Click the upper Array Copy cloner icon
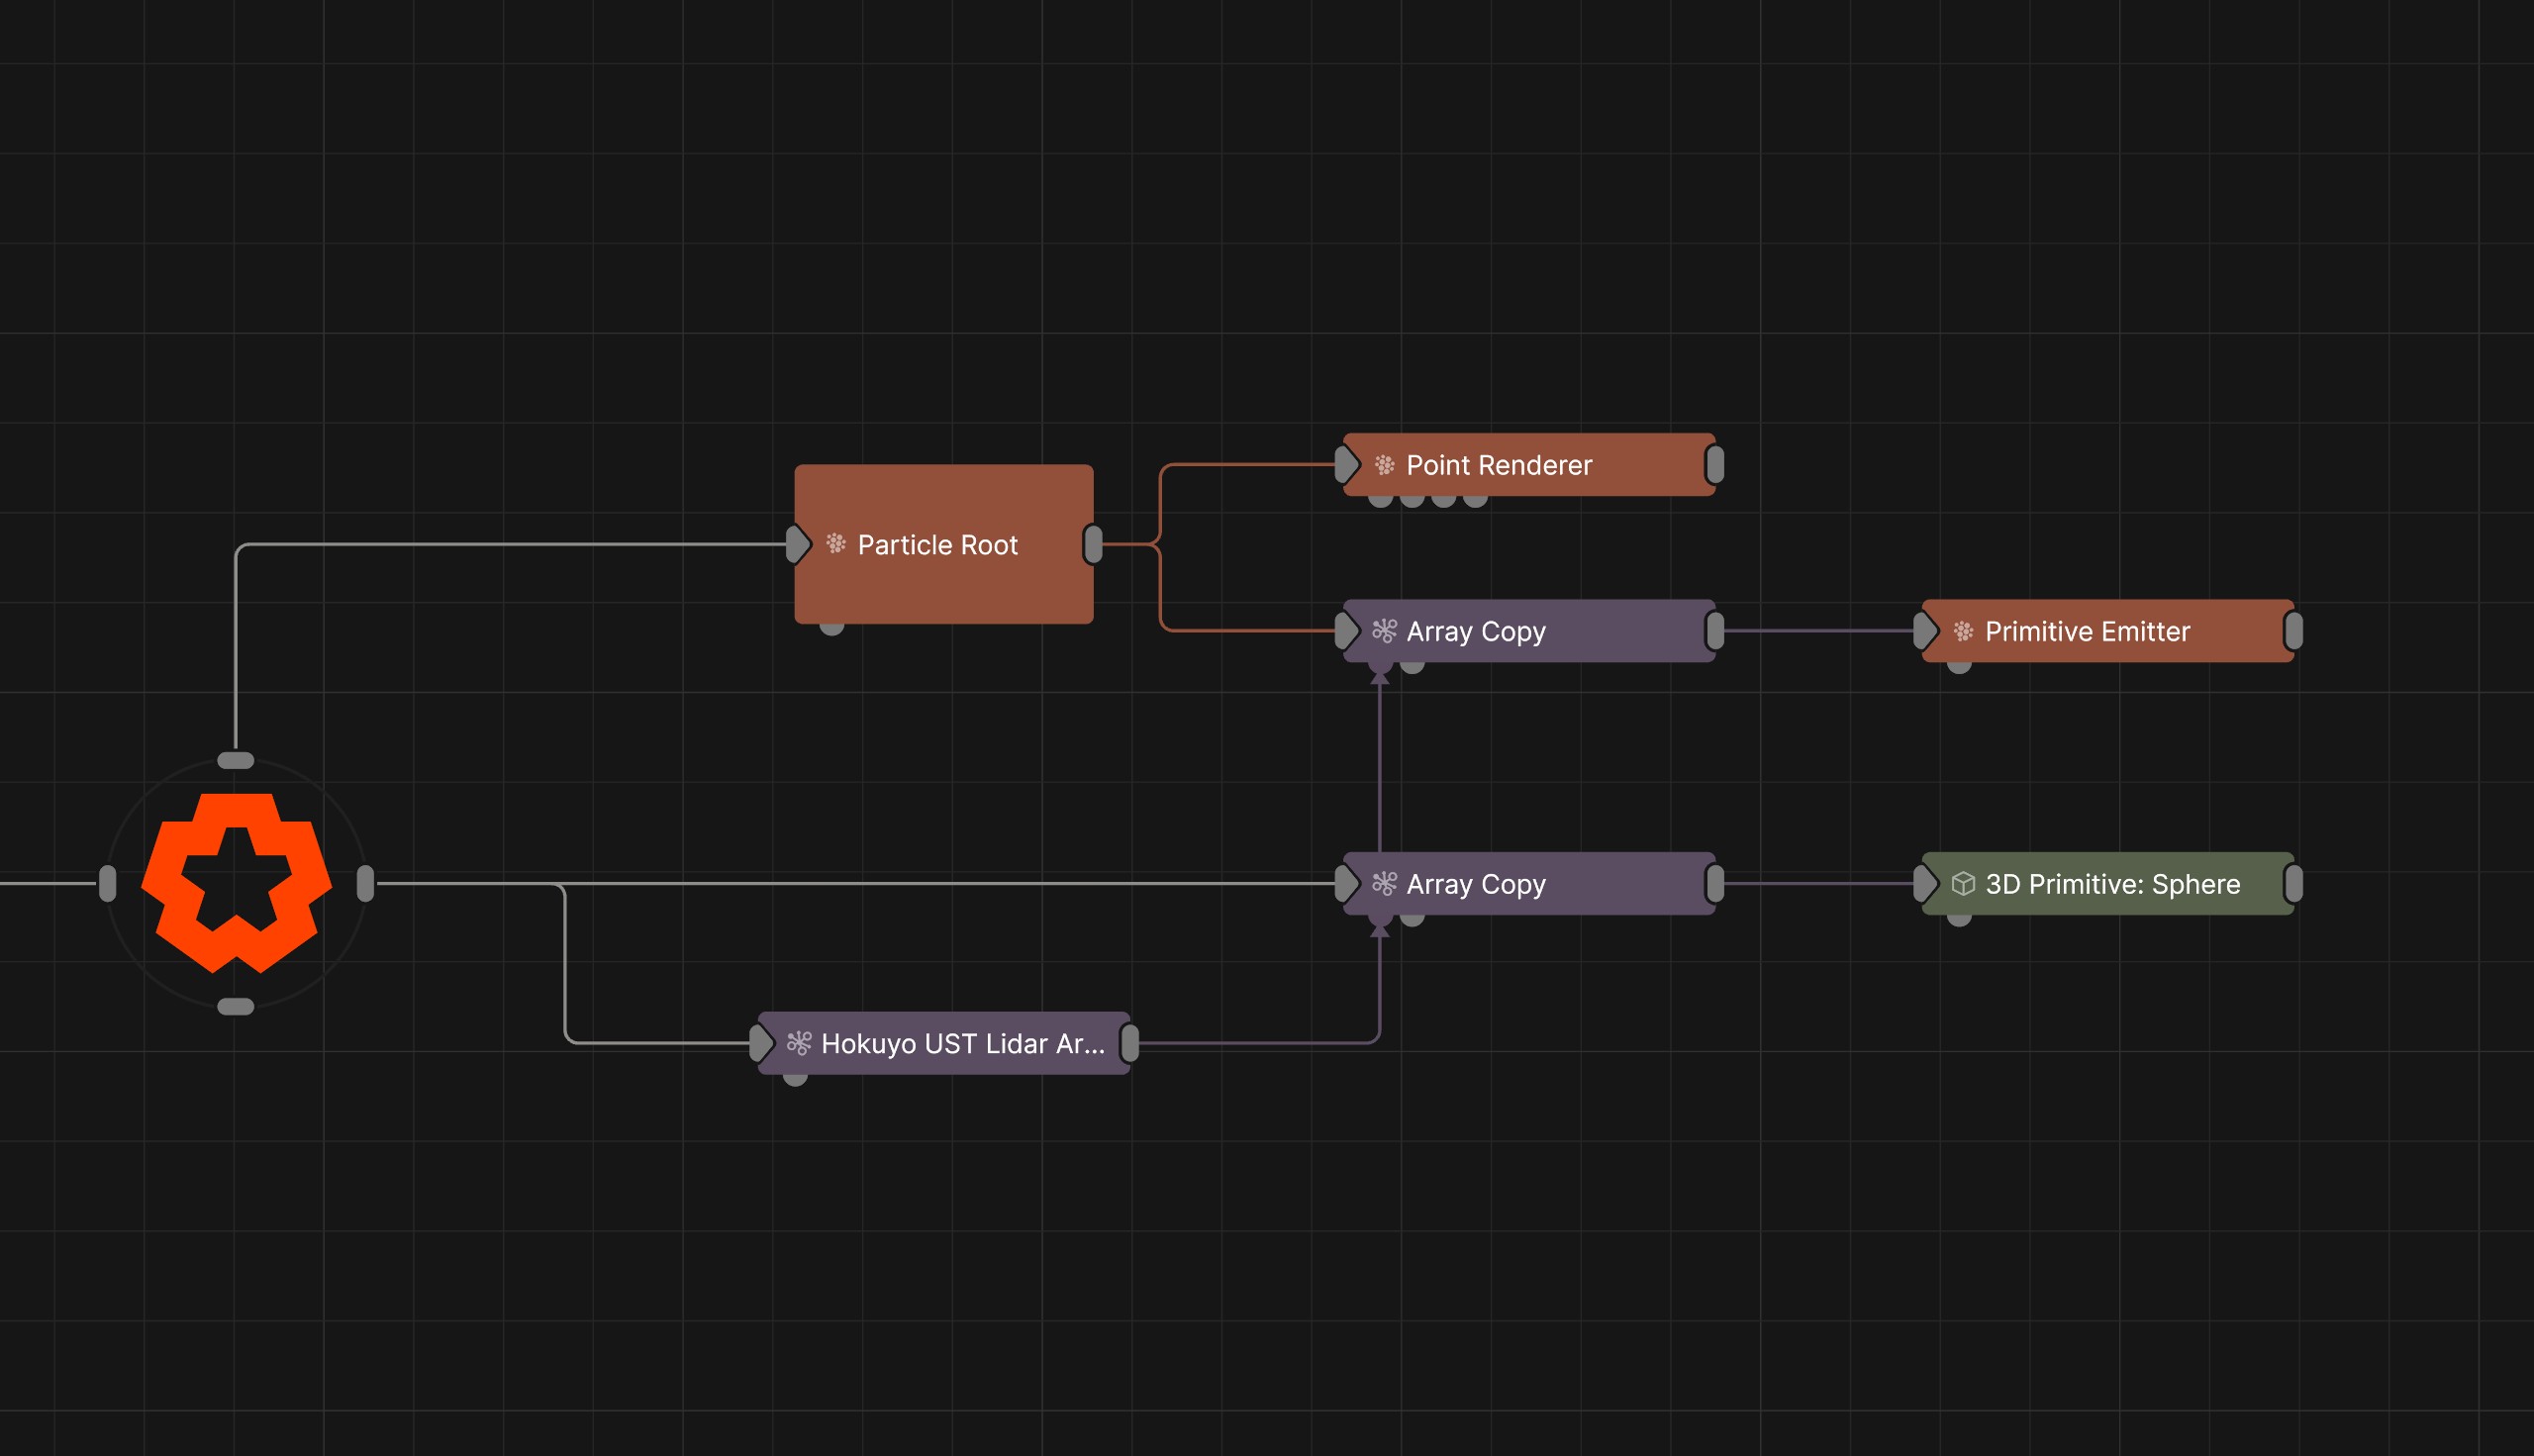This screenshot has height=1456, width=2534. (1384, 631)
